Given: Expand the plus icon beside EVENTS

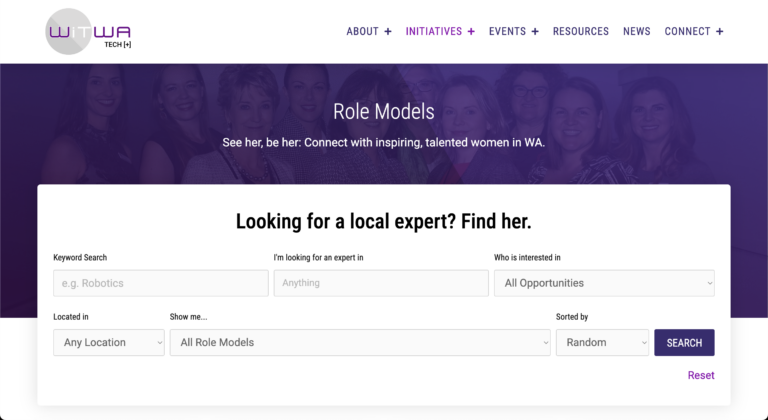Looking at the screenshot, I should (x=535, y=31).
